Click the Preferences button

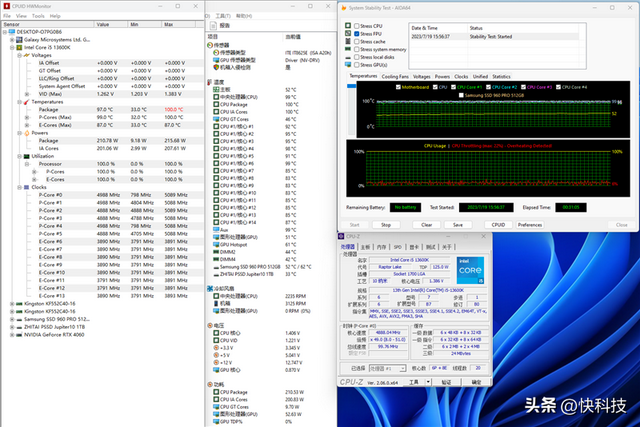529,224
